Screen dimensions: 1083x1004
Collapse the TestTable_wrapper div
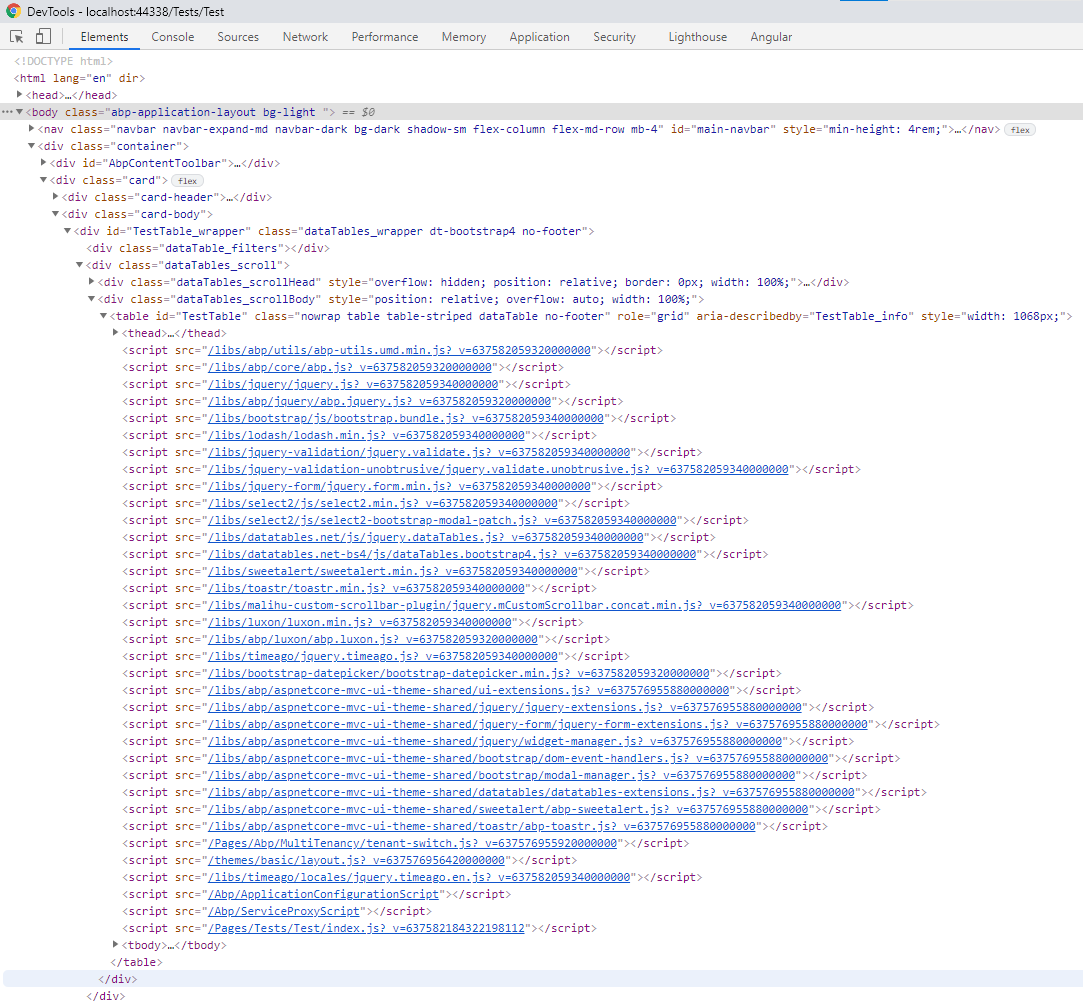67,231
